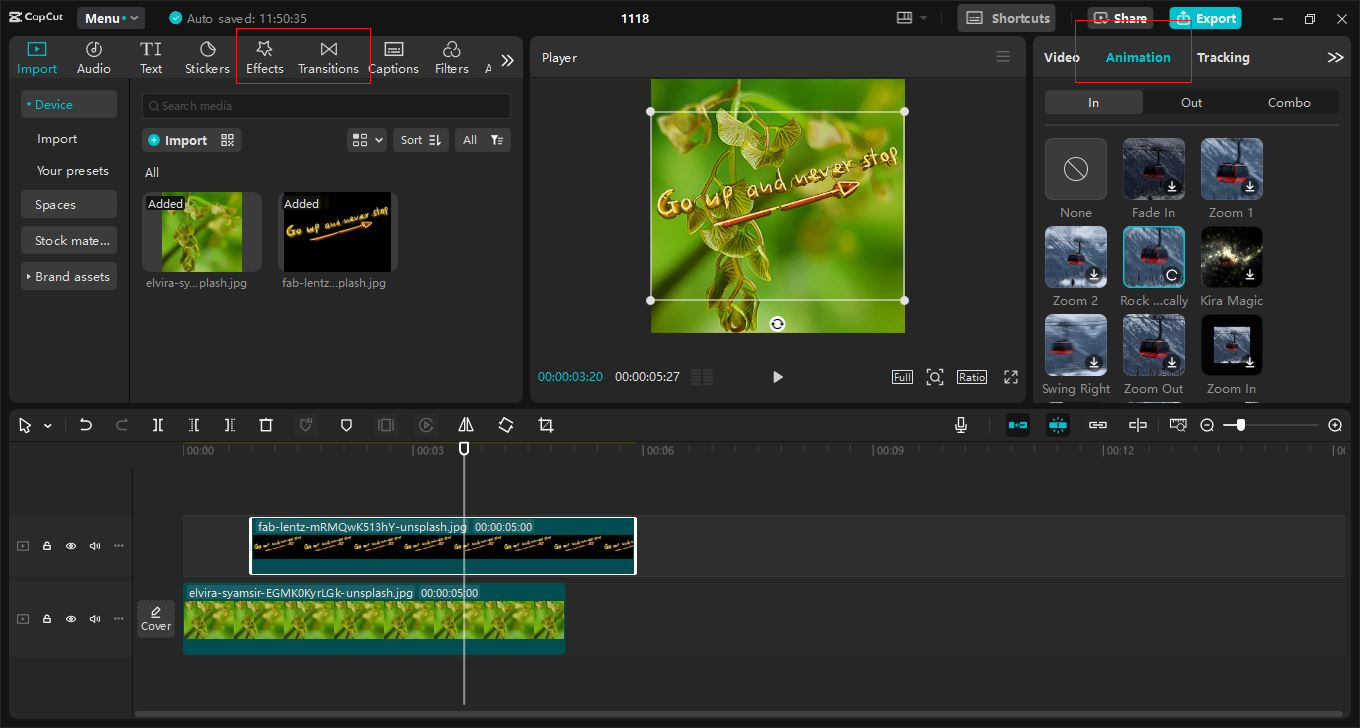This screenshot has width=1360, height=728.
Task: Click the Mirror flip icon in timeline toolbar
Action: [466, 425]
